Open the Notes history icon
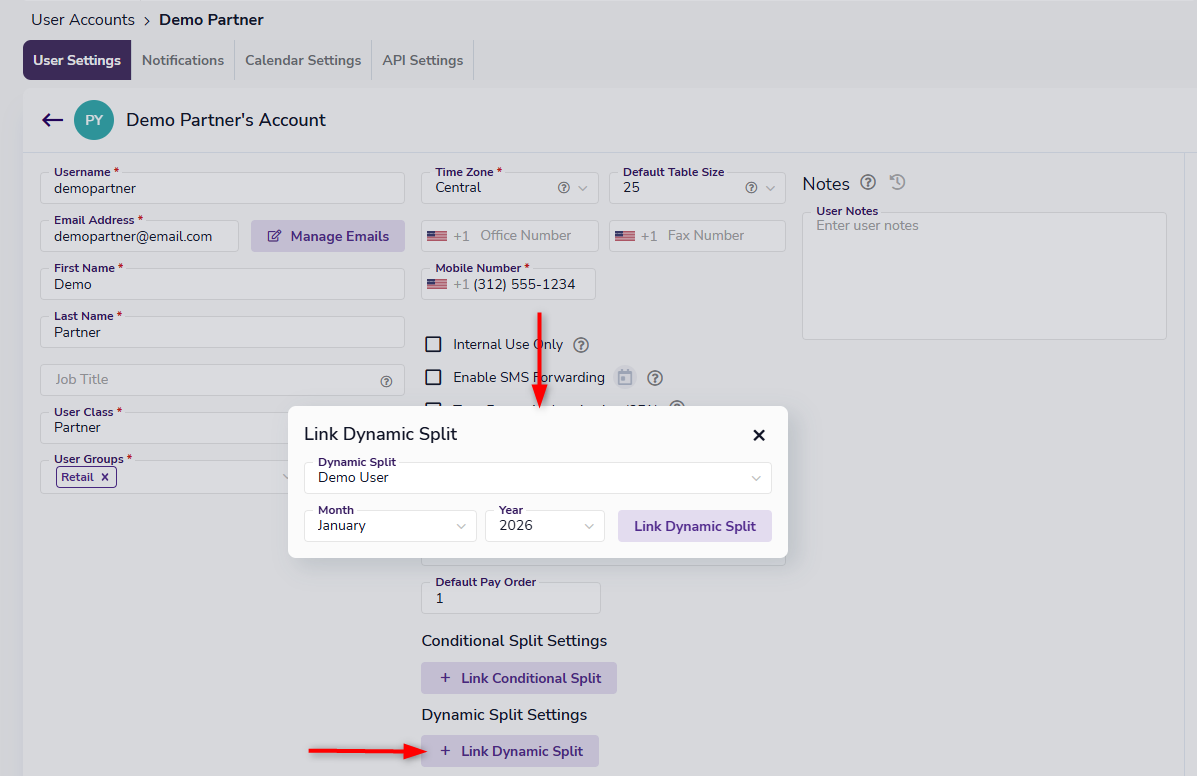 coord(897,182)
